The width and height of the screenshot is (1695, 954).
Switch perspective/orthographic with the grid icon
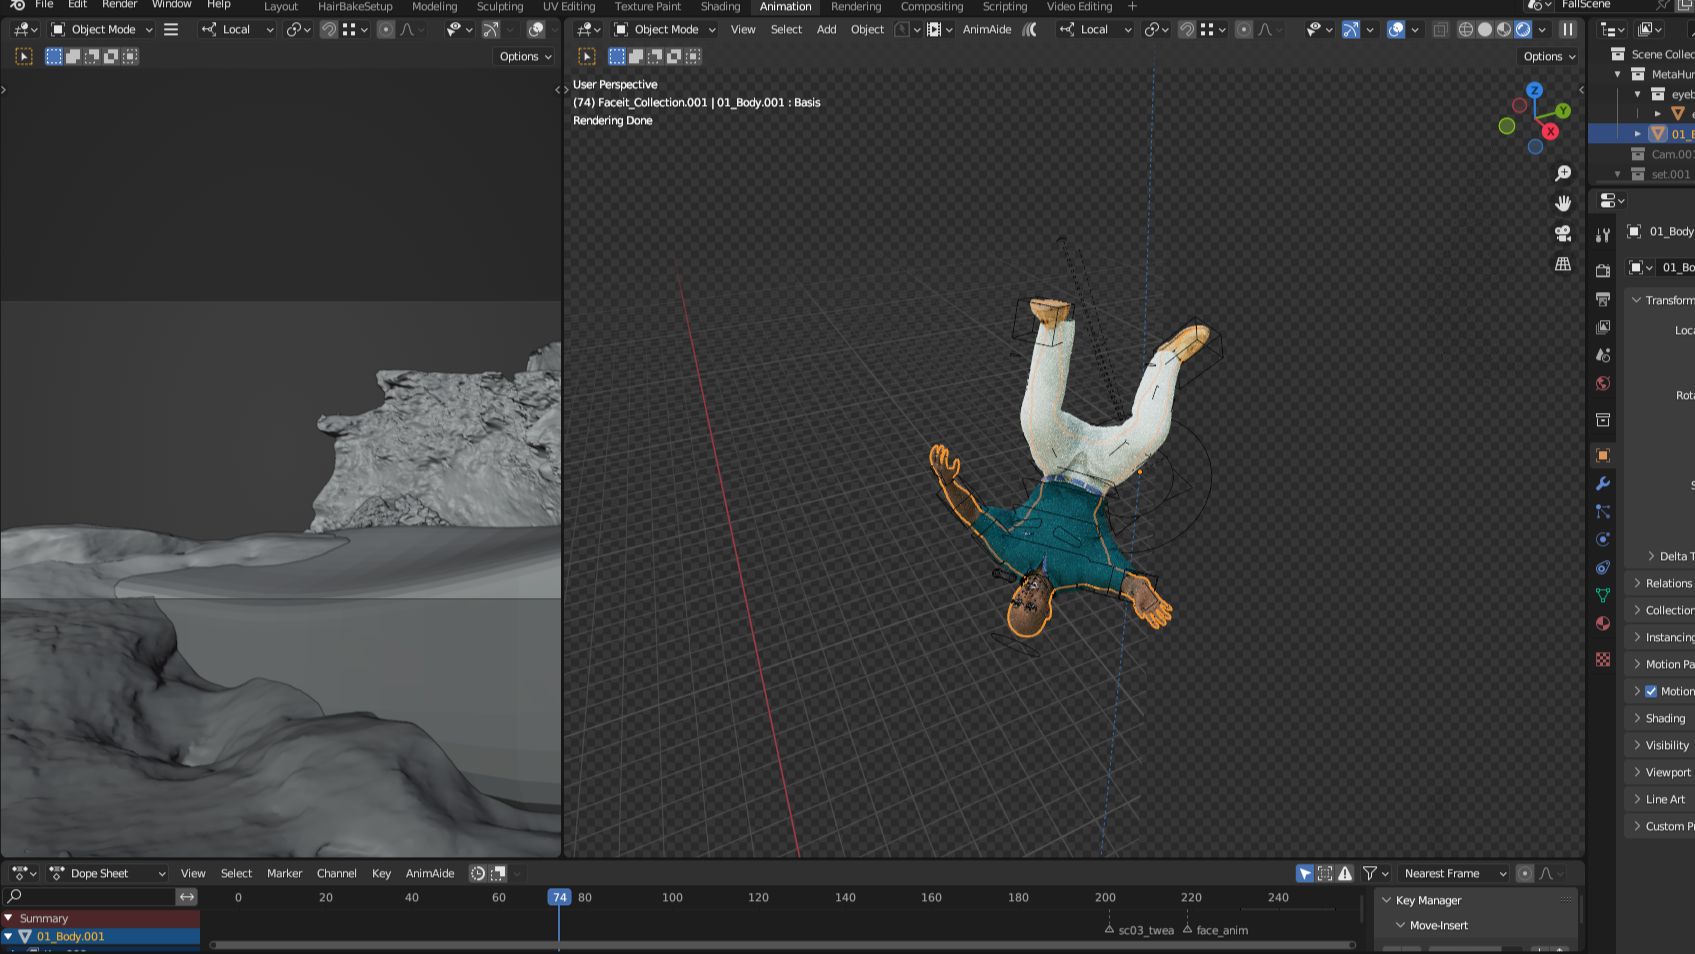(x=1563, y=264)
